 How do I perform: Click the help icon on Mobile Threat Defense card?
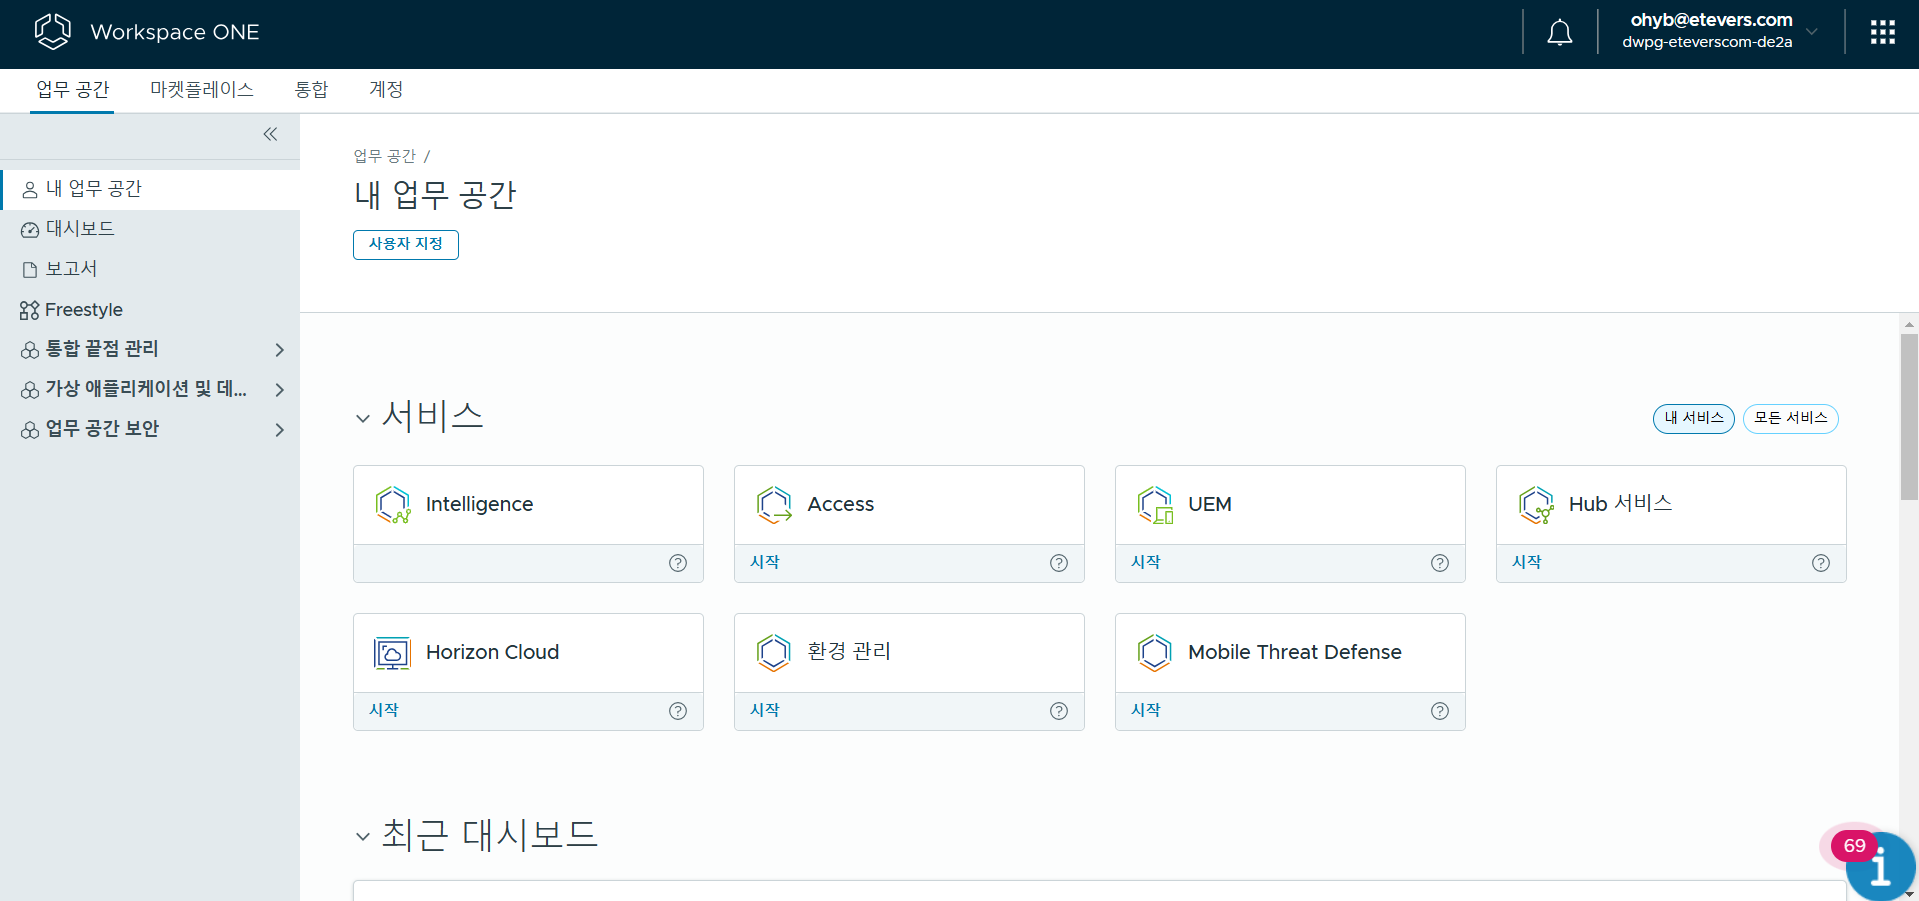pos(1439,711)
